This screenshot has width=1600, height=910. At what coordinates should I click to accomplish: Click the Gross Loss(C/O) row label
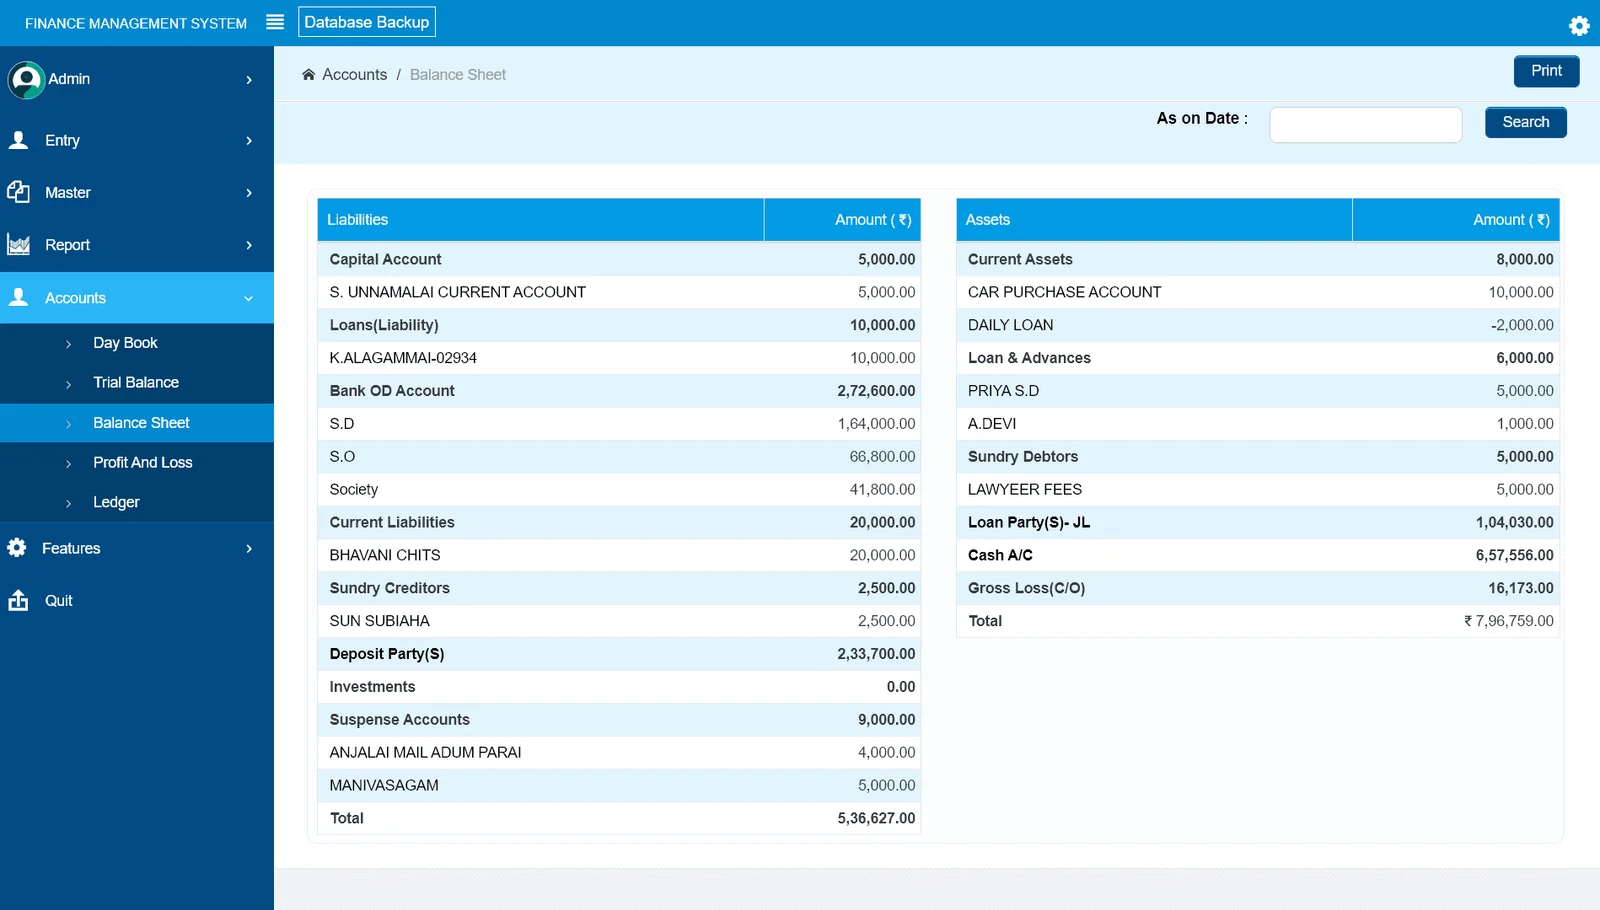coord(1026,588)
